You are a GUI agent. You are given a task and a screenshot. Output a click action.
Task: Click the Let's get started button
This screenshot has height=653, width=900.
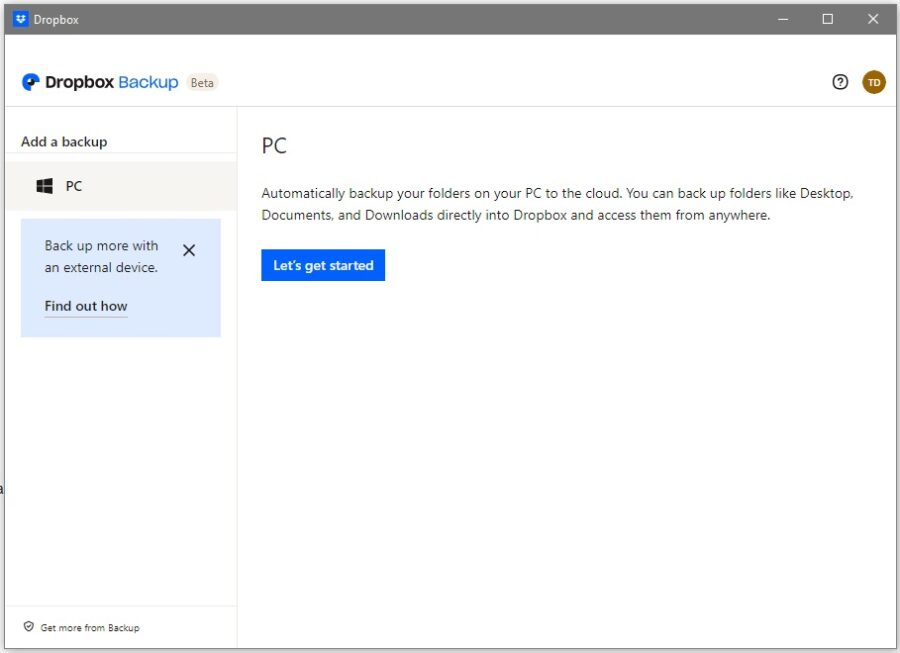click(x=323, y=265)
